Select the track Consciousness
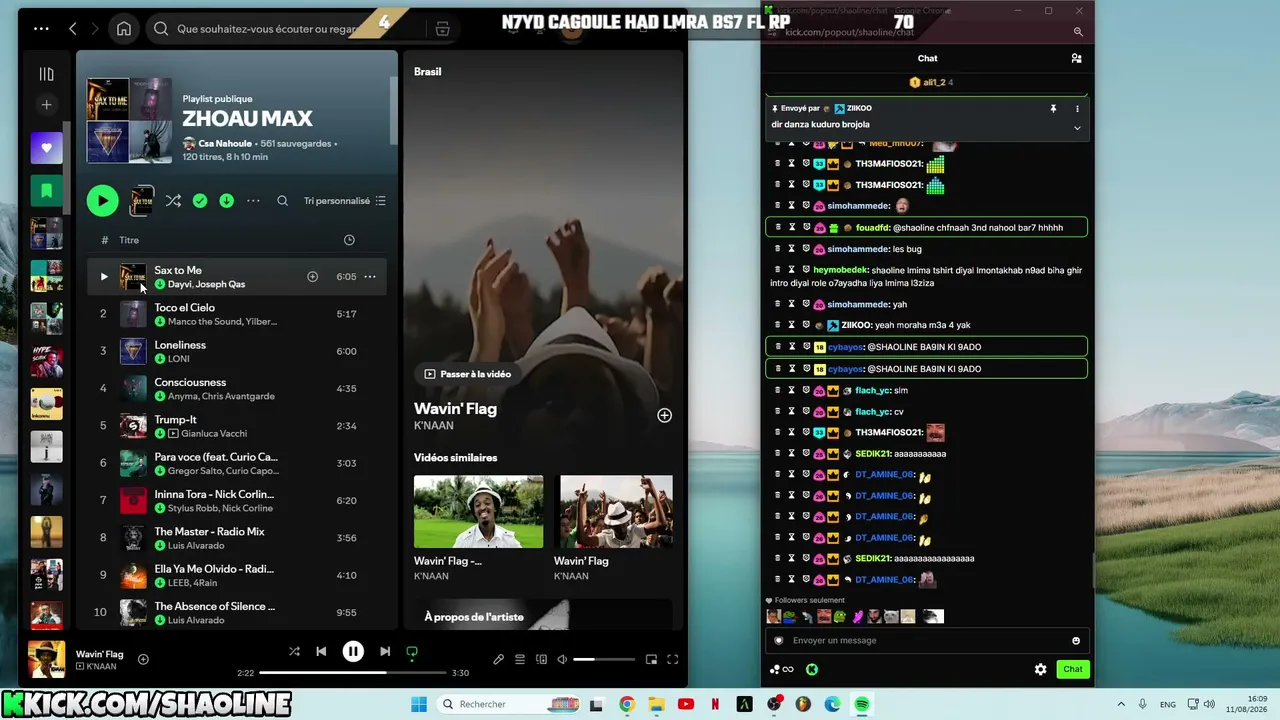This screenshot has width=1280, height=720. tap(236, 388)
